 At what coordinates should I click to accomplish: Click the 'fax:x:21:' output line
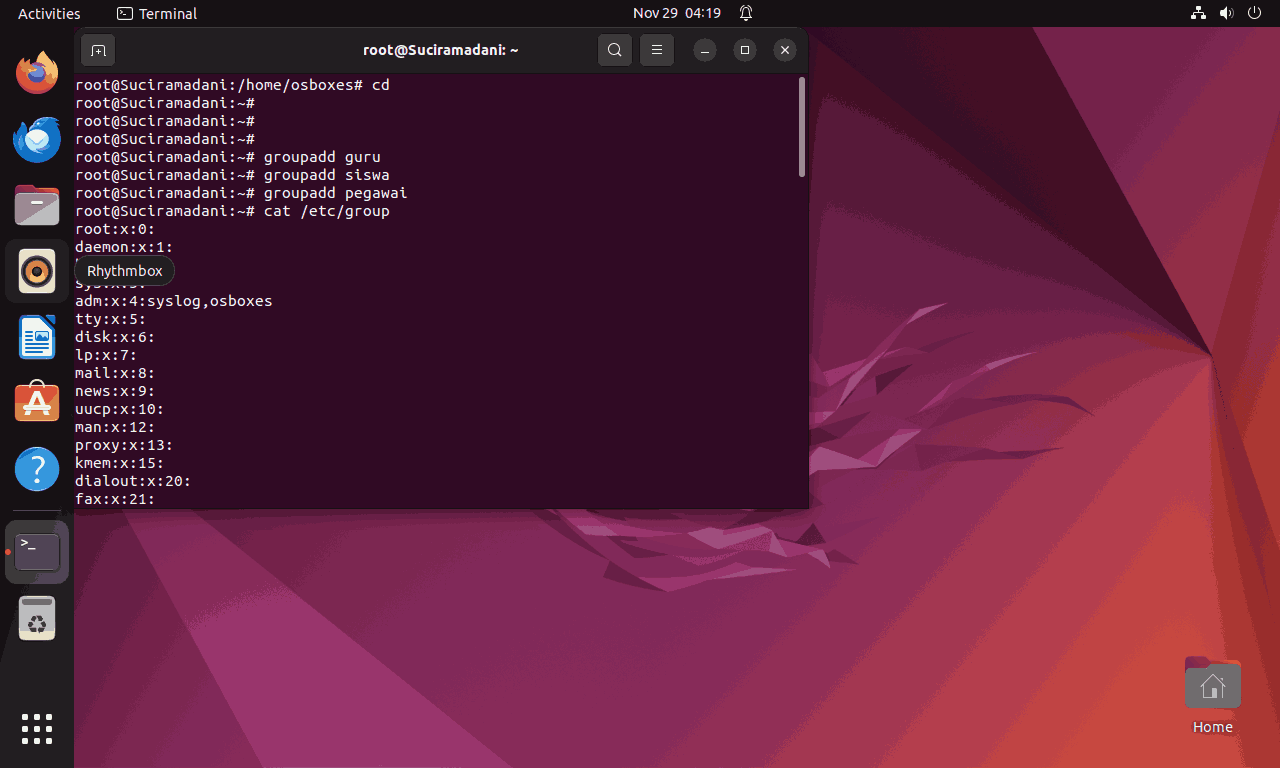tap(115, 499)
